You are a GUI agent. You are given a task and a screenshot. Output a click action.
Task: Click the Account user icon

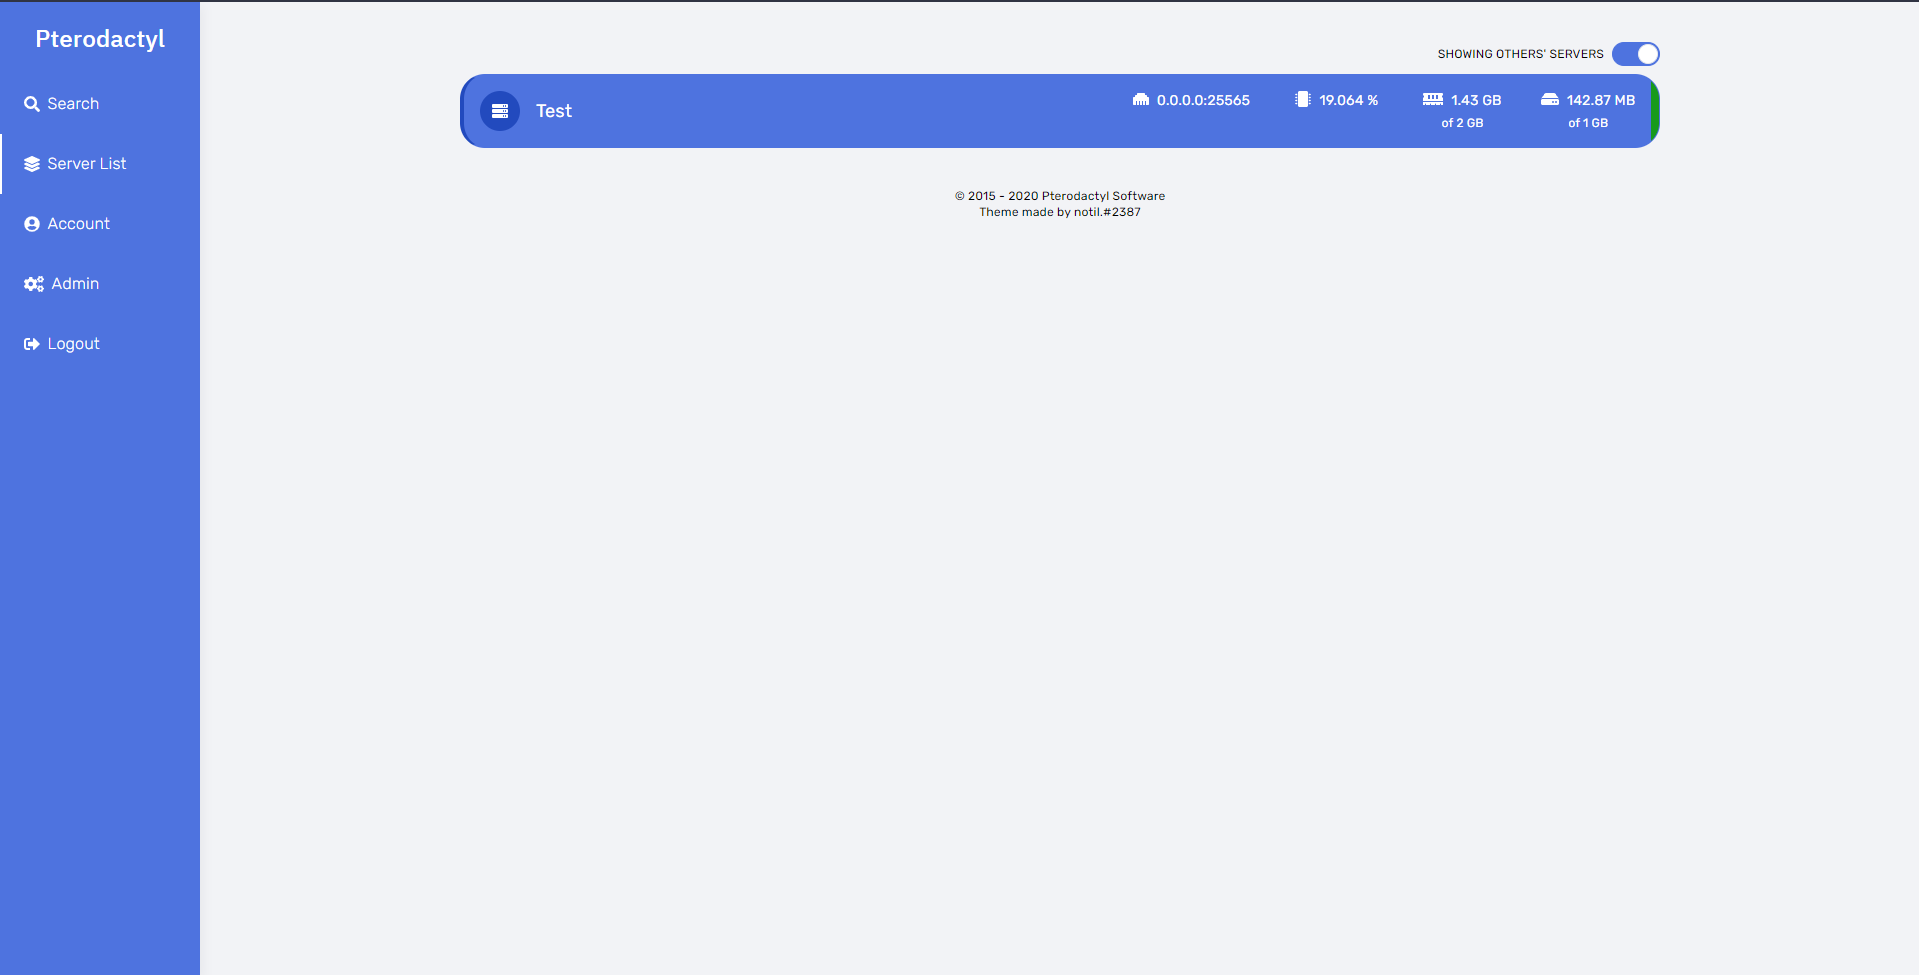click(x=32, y=224)
